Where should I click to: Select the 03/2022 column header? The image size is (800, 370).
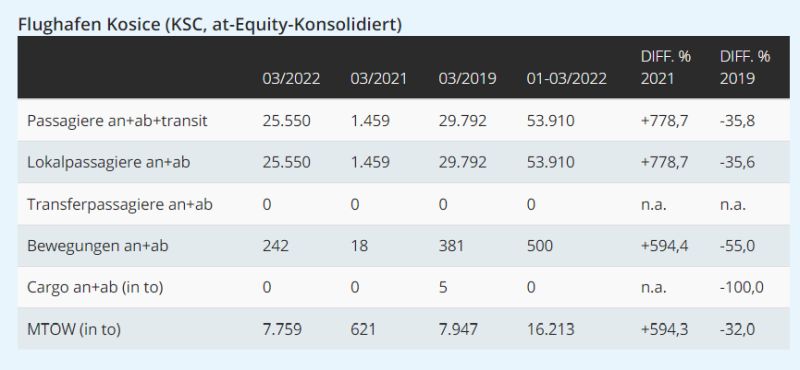tap(291, 79)
